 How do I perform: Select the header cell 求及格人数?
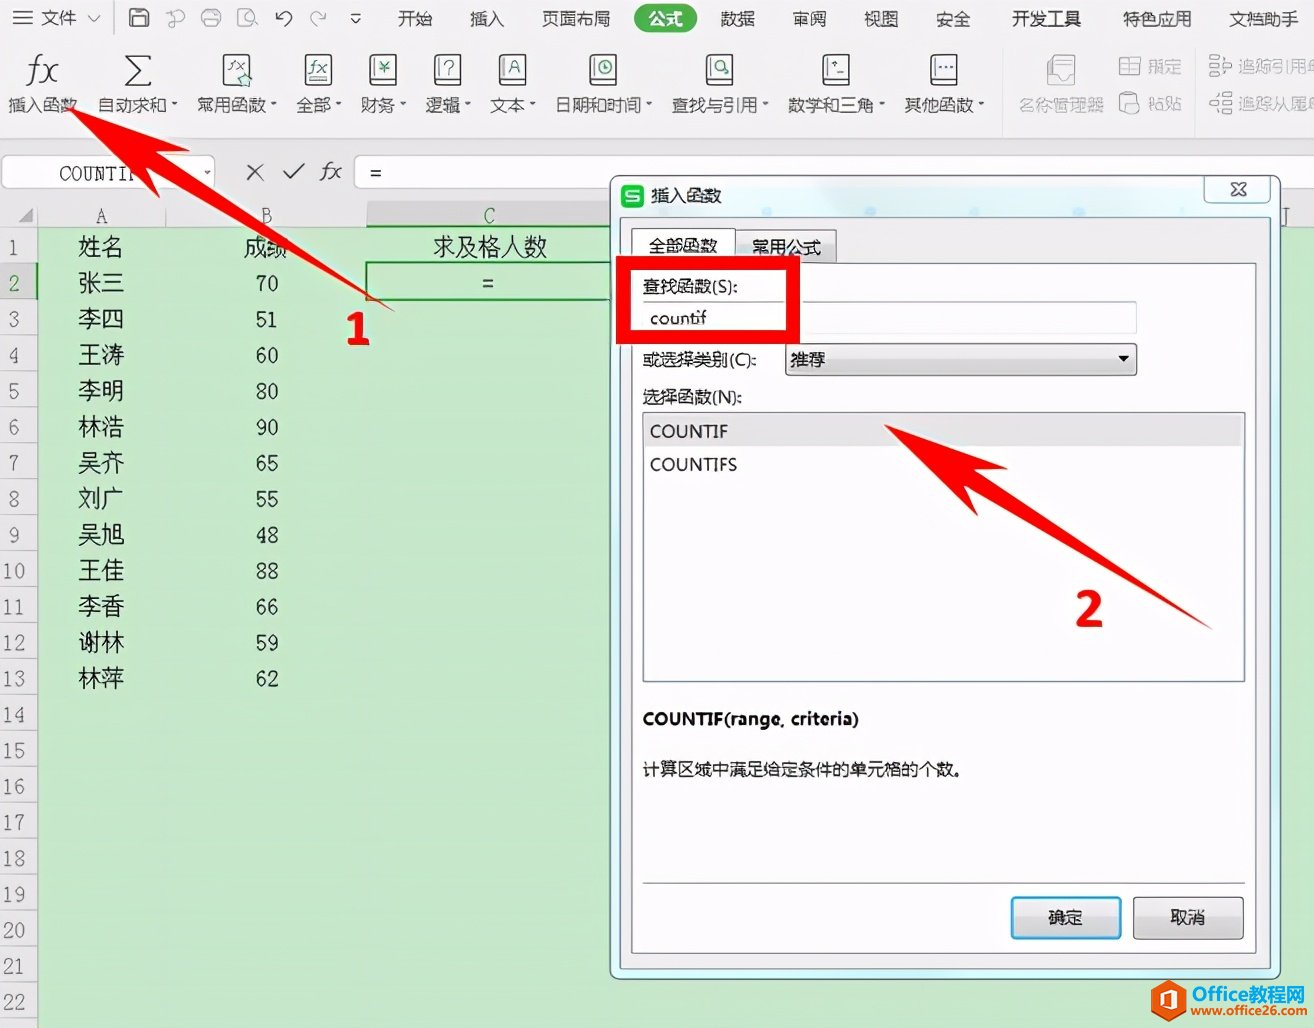coord(489,247)
